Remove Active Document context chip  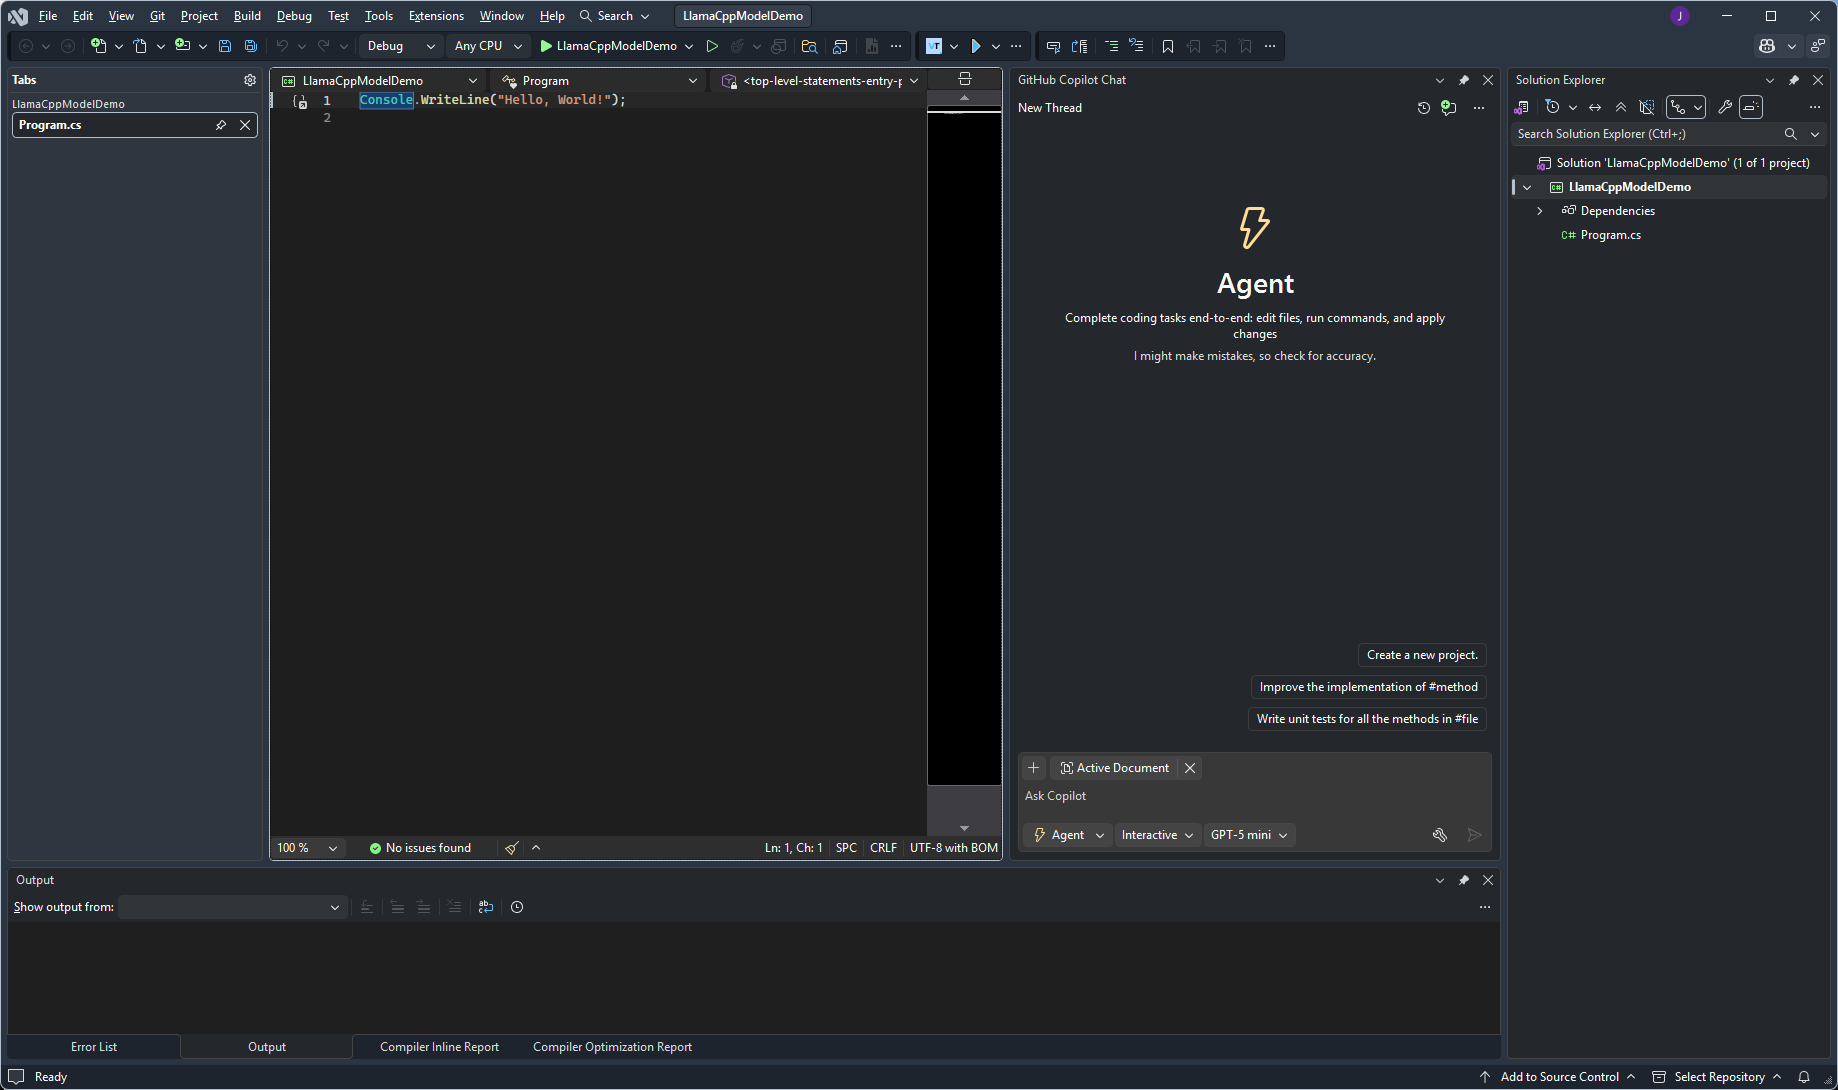(1190, 768)
